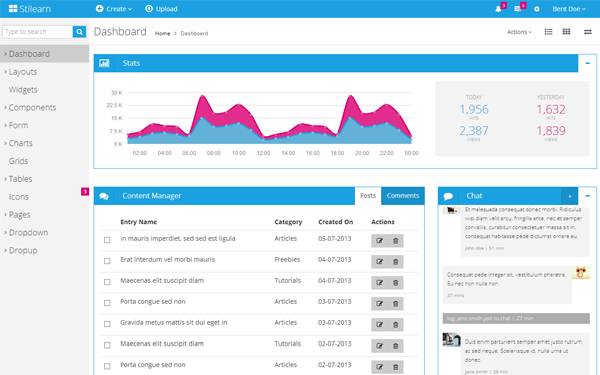This screenshot has width=600, height=375.
Task: Click the jane smith chat avatar
Action: (452, 339)
